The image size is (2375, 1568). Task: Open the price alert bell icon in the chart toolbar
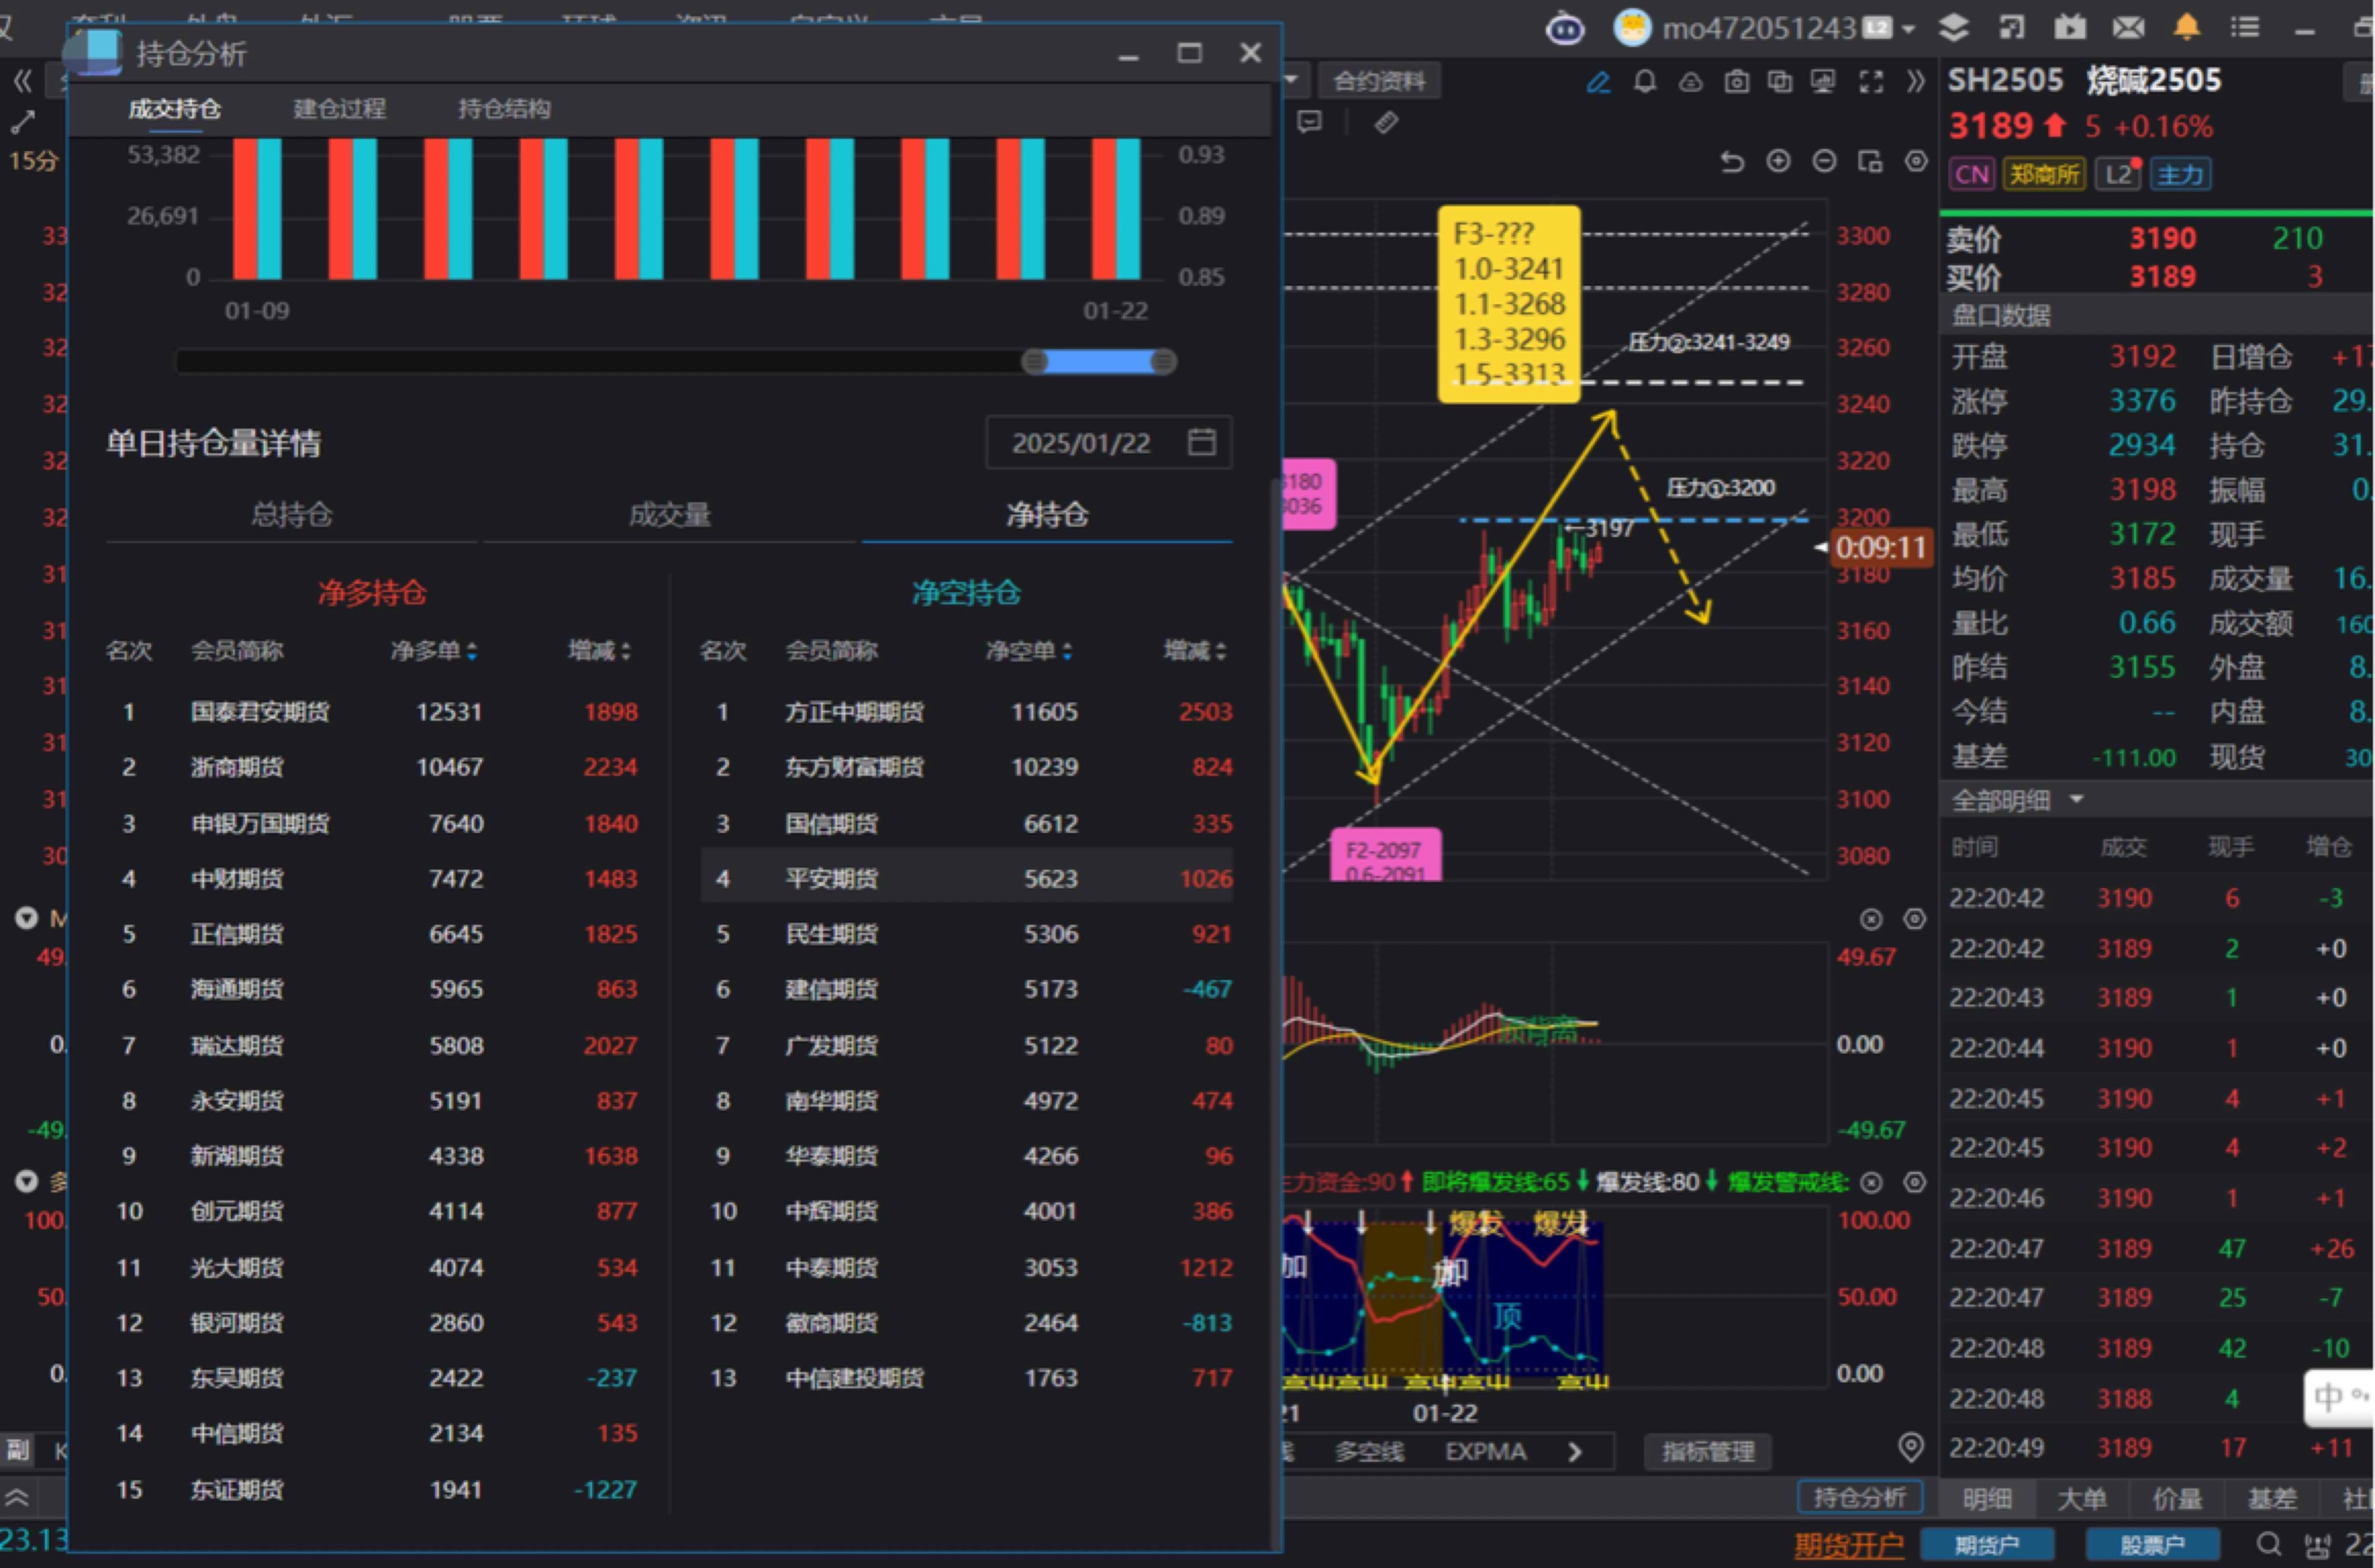pos(1645,82)
